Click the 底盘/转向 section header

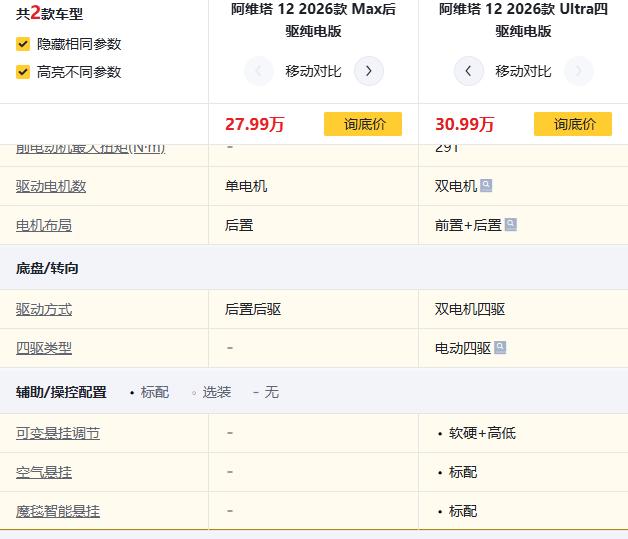[x=47, y=268]
